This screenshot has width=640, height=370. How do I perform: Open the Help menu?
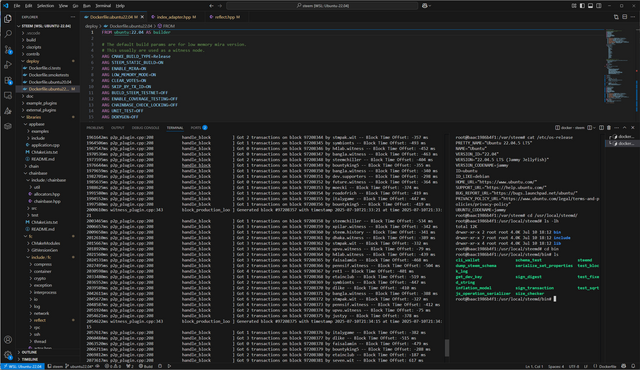(x=120, y=6)
